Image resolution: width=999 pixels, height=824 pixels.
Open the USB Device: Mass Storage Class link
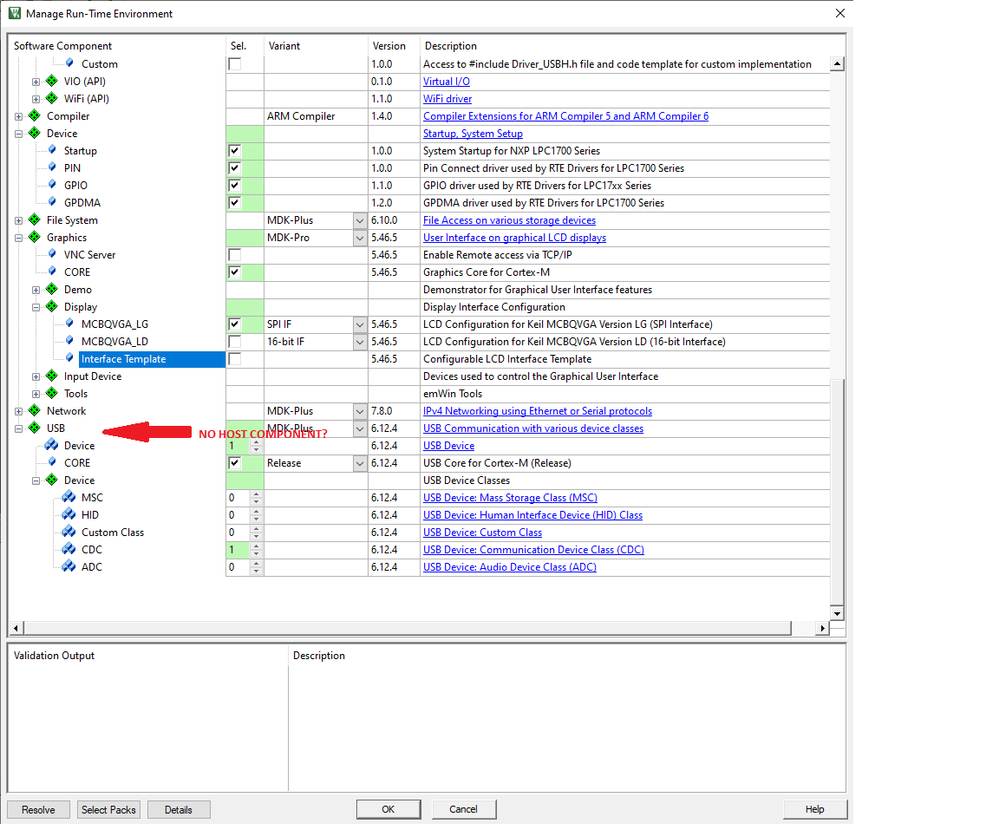(x=510, y=498)
